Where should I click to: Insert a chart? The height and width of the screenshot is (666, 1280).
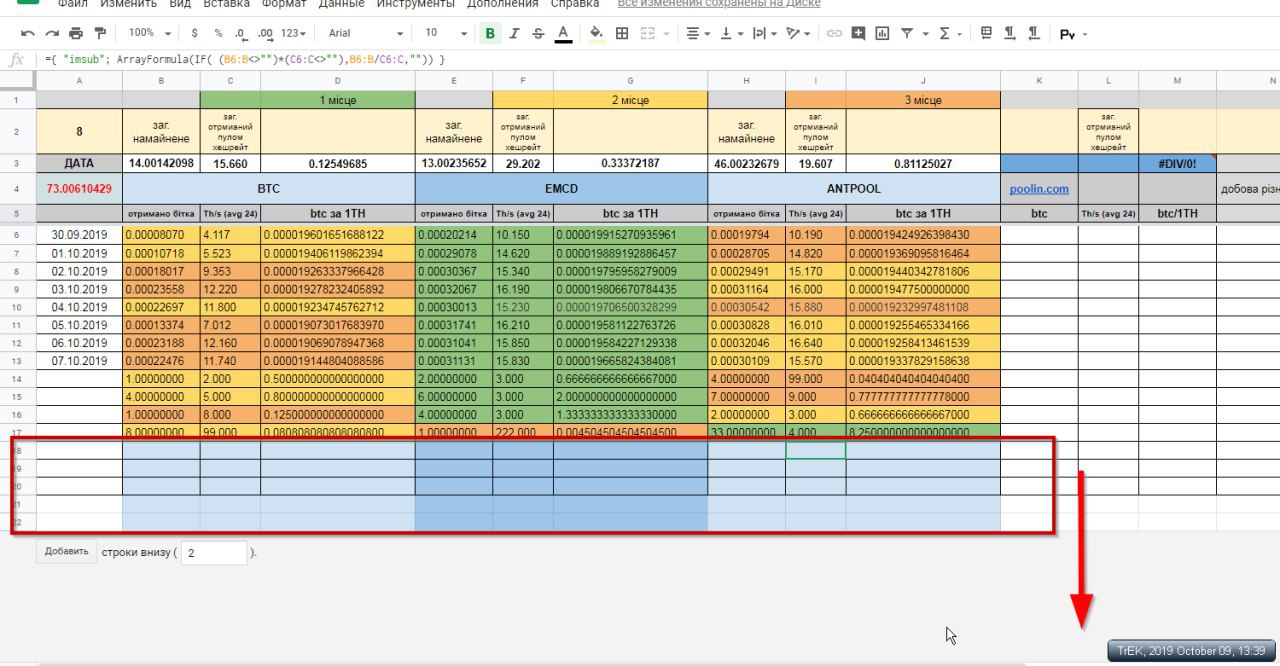tap(882, 33)
